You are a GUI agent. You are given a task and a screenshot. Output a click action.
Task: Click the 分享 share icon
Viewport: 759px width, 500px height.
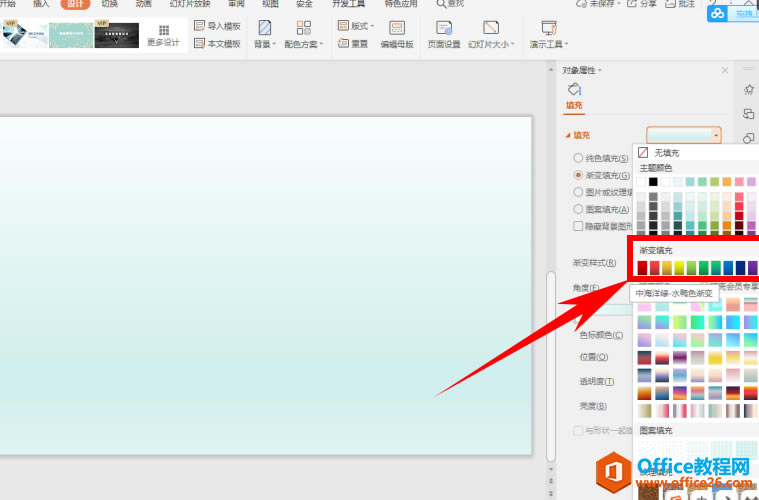click(632, 4)
